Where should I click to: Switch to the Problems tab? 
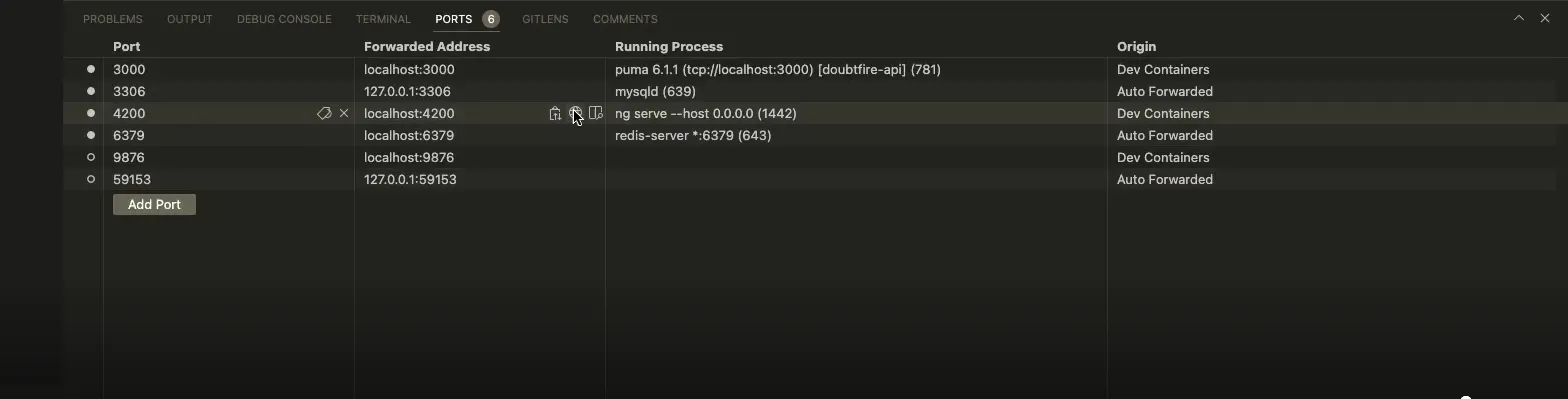(x=113, y=19)
